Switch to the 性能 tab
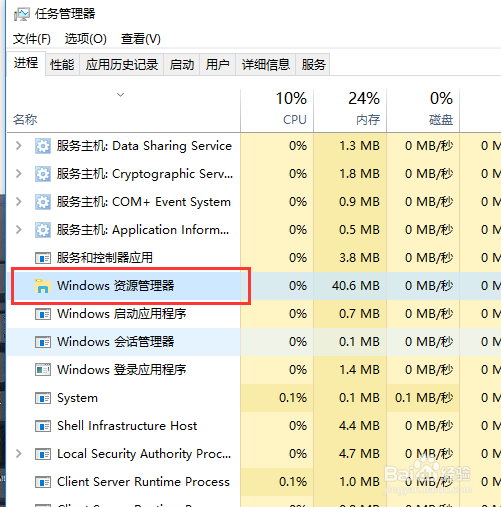Screen dimensions: 501x507 click(x=62, y=65)
